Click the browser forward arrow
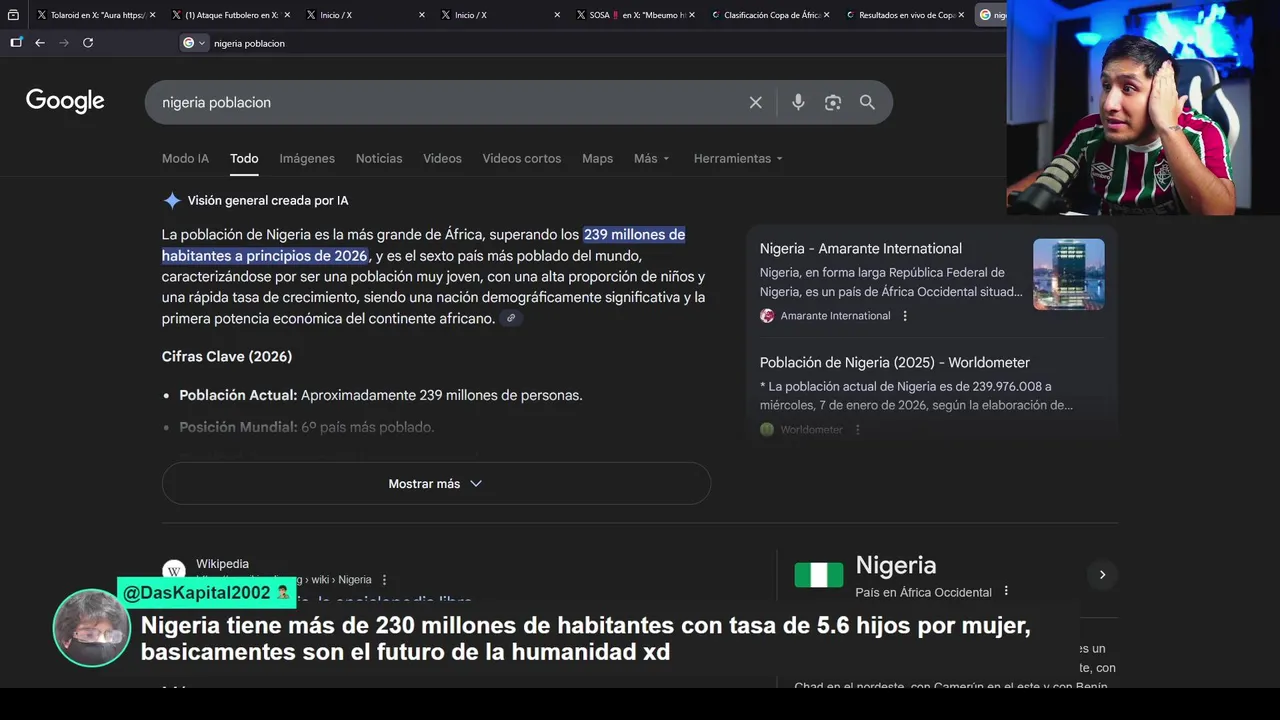 (x=64, y=43)
